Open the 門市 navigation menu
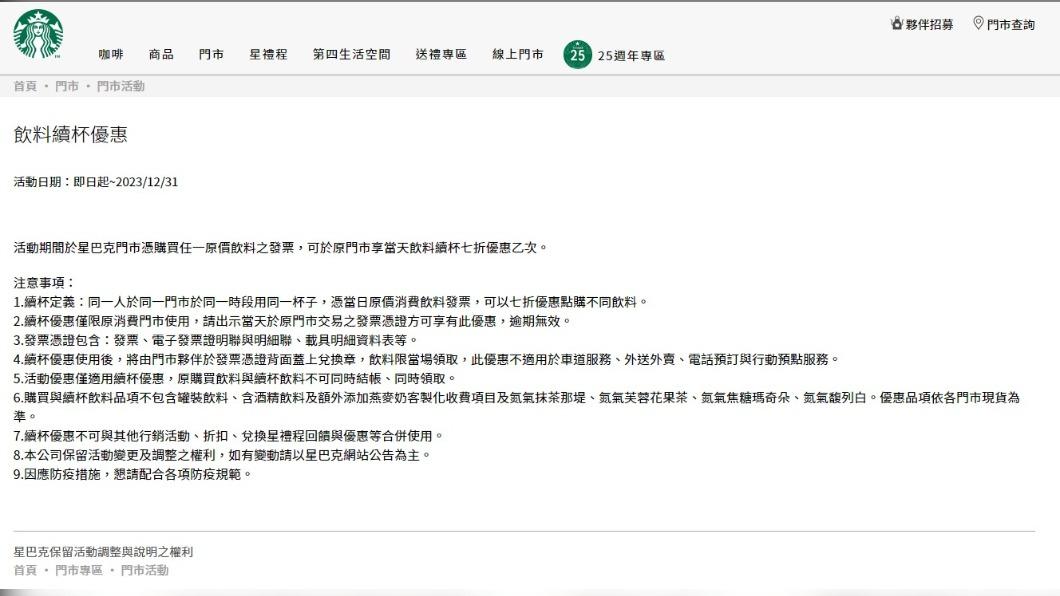Image resolution: width=1060 pixels, height=596 pixels. pyautogui.click(x=211, y=55)
